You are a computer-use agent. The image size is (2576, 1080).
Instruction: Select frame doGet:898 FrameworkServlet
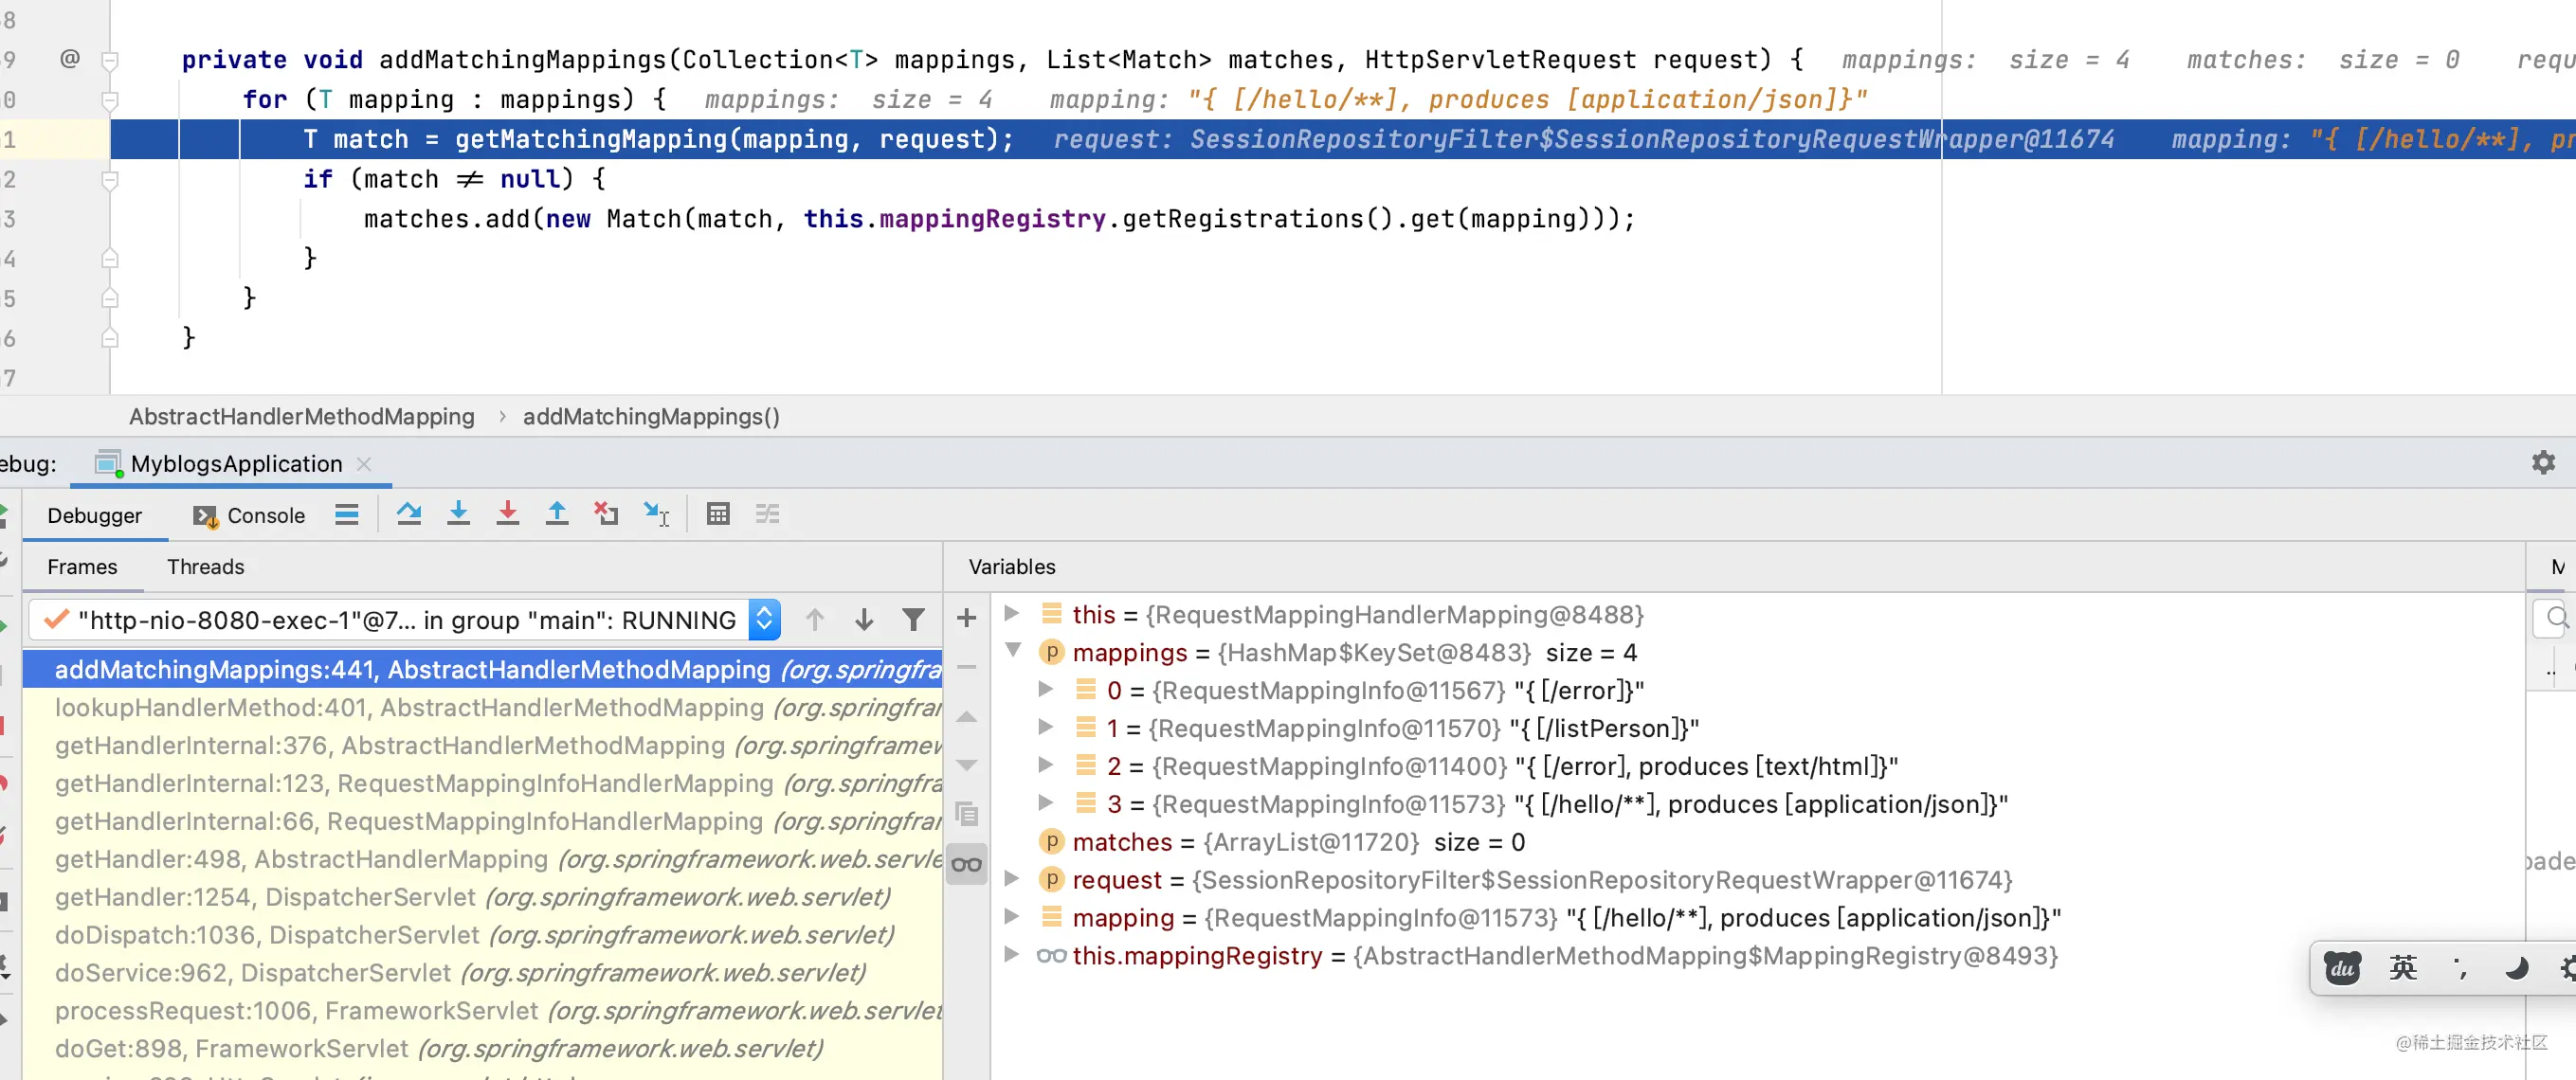click(482, 1050)
